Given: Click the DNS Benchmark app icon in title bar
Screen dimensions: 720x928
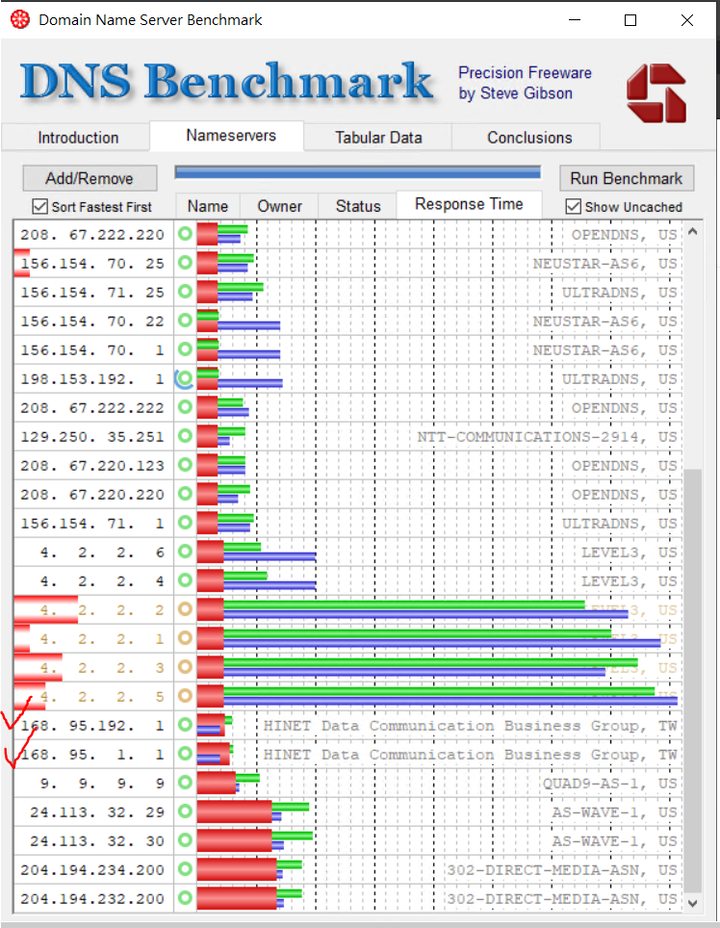Looking at the screenshot, I should [20, 20].
